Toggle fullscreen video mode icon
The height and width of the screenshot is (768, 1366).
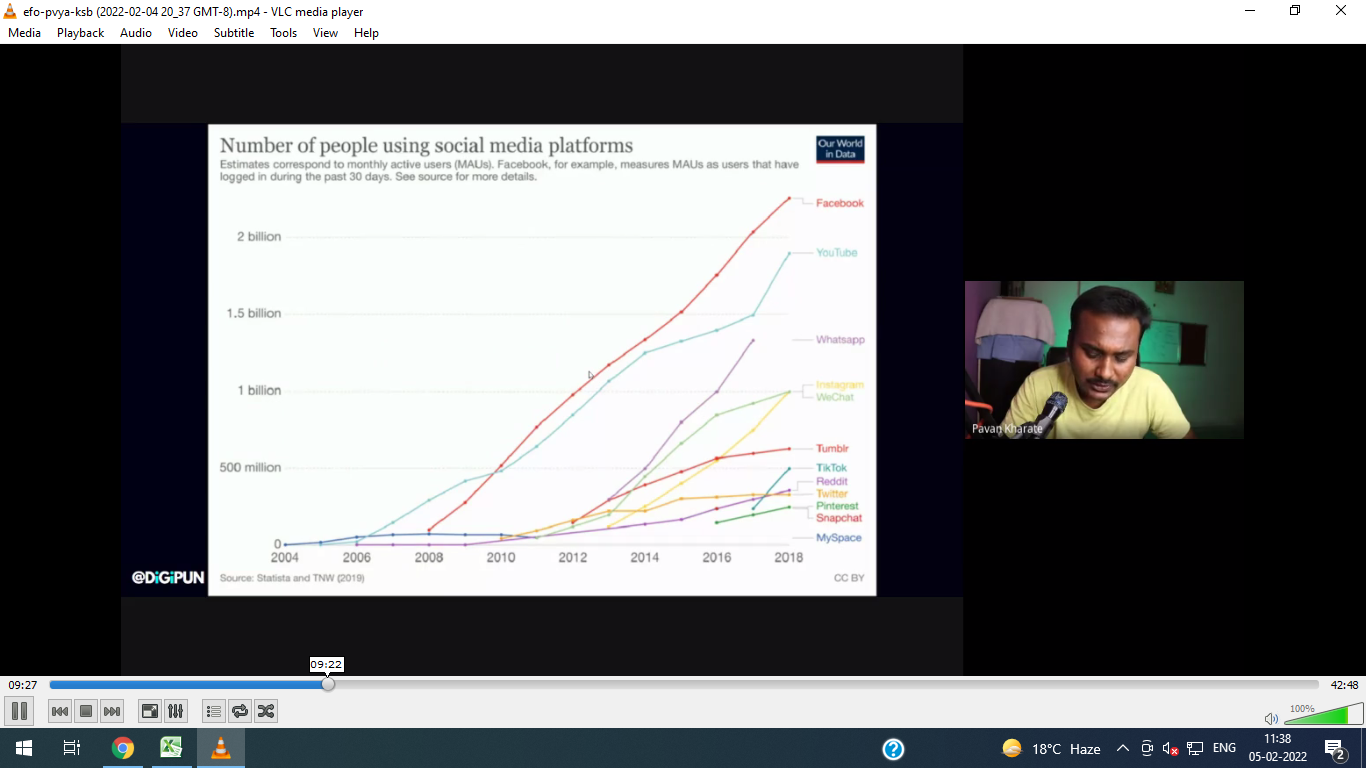[150, 711]
